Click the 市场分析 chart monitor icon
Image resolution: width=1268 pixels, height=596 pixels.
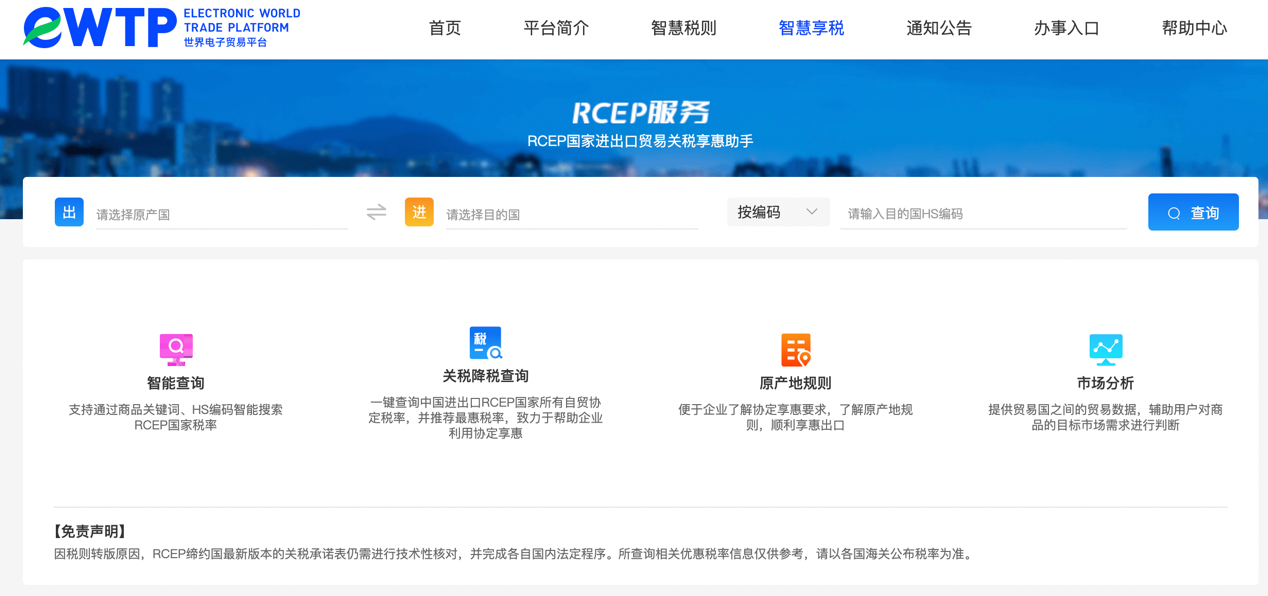(x=1105, y=349)
